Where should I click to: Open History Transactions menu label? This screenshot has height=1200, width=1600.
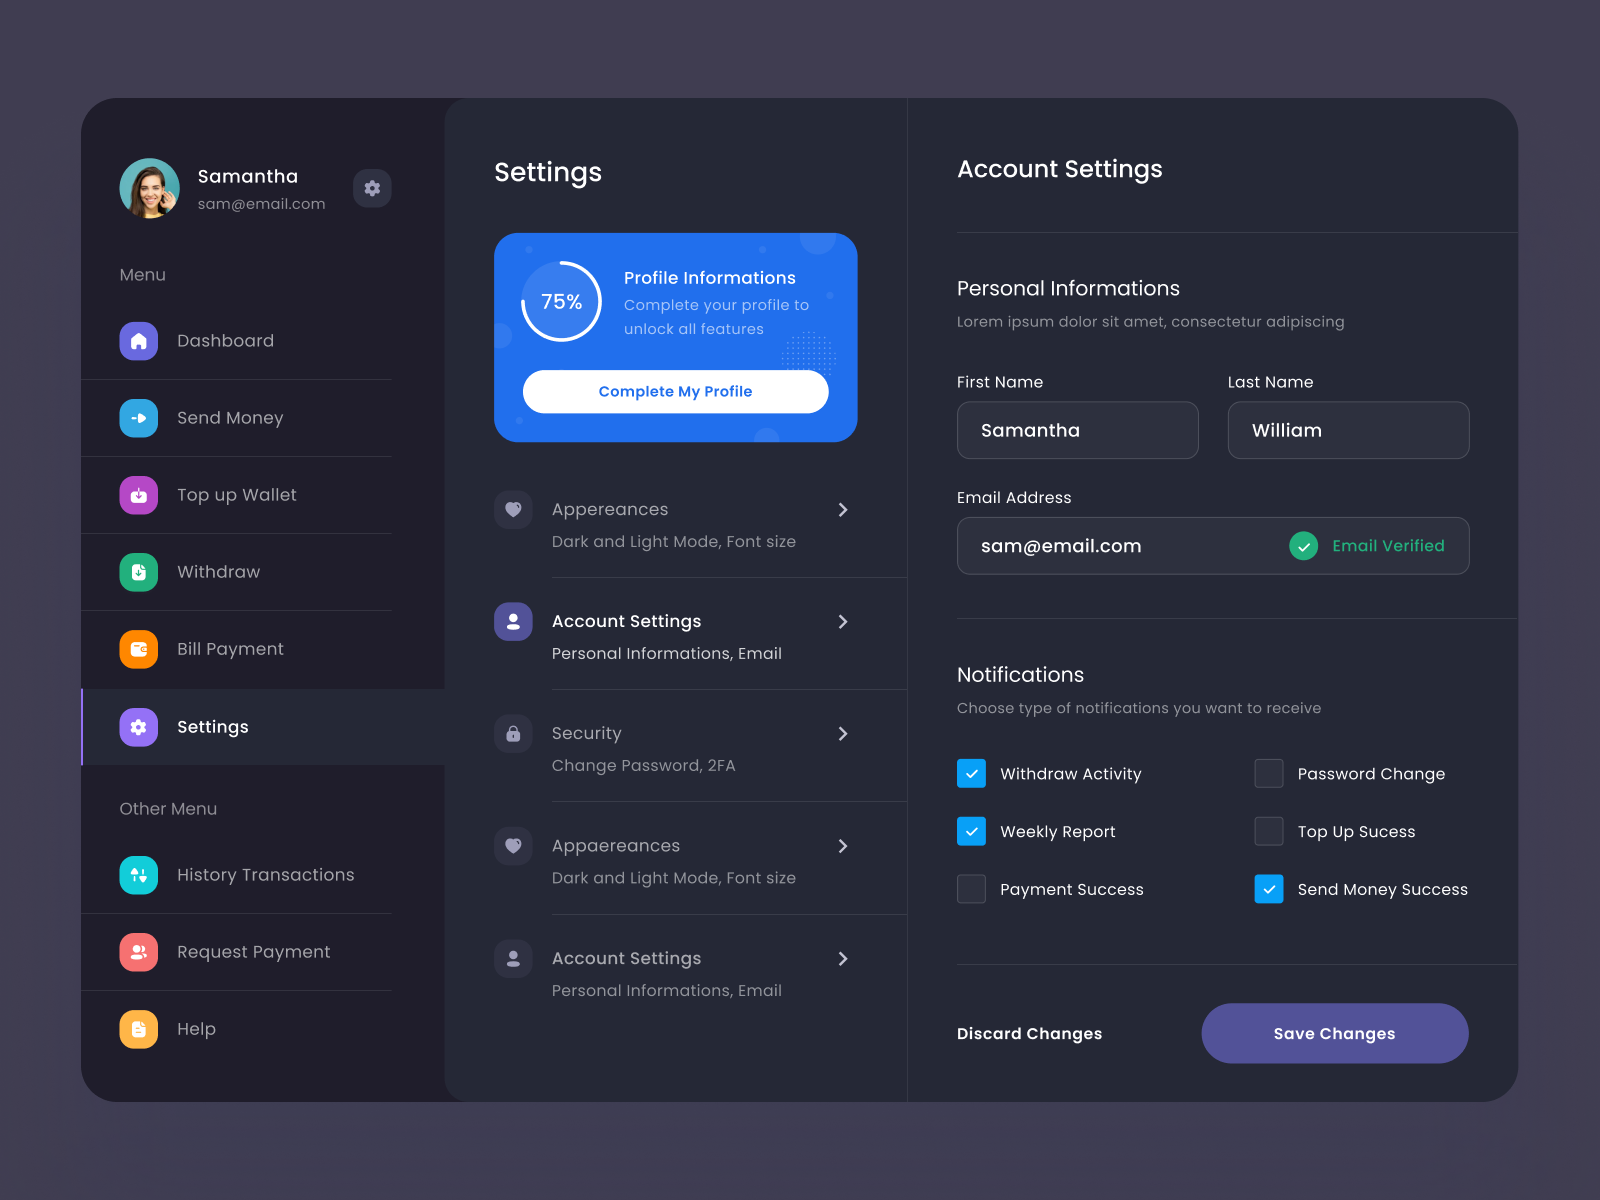265,875
